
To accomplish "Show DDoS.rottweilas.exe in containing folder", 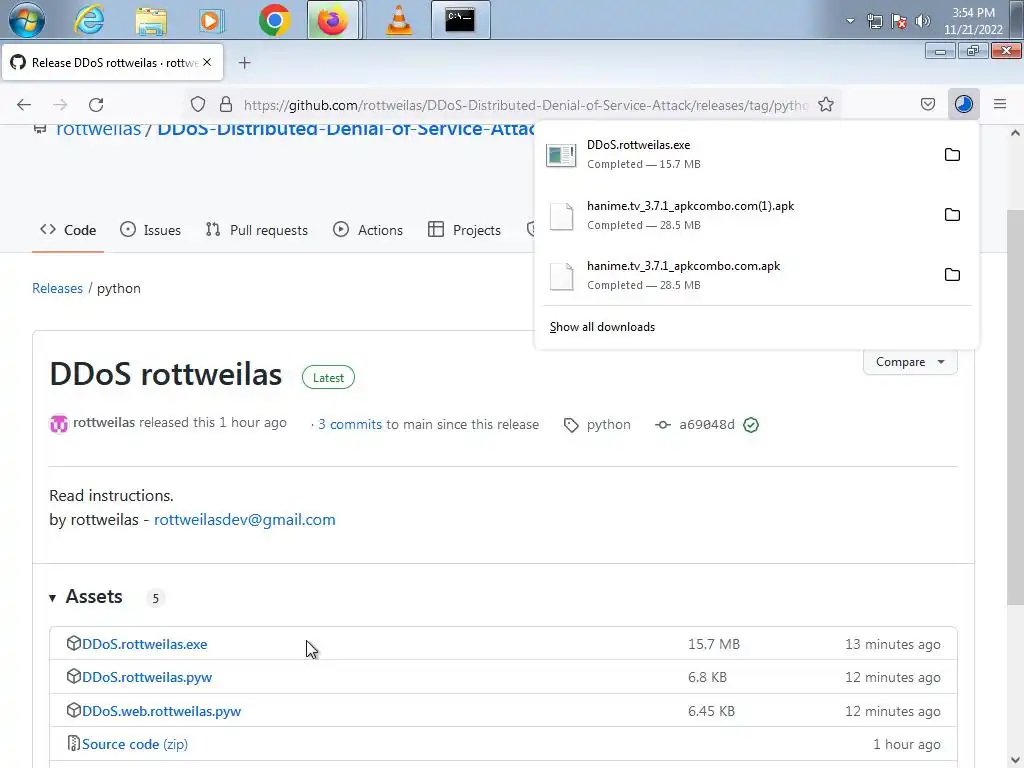I will (x=952, y=155).
